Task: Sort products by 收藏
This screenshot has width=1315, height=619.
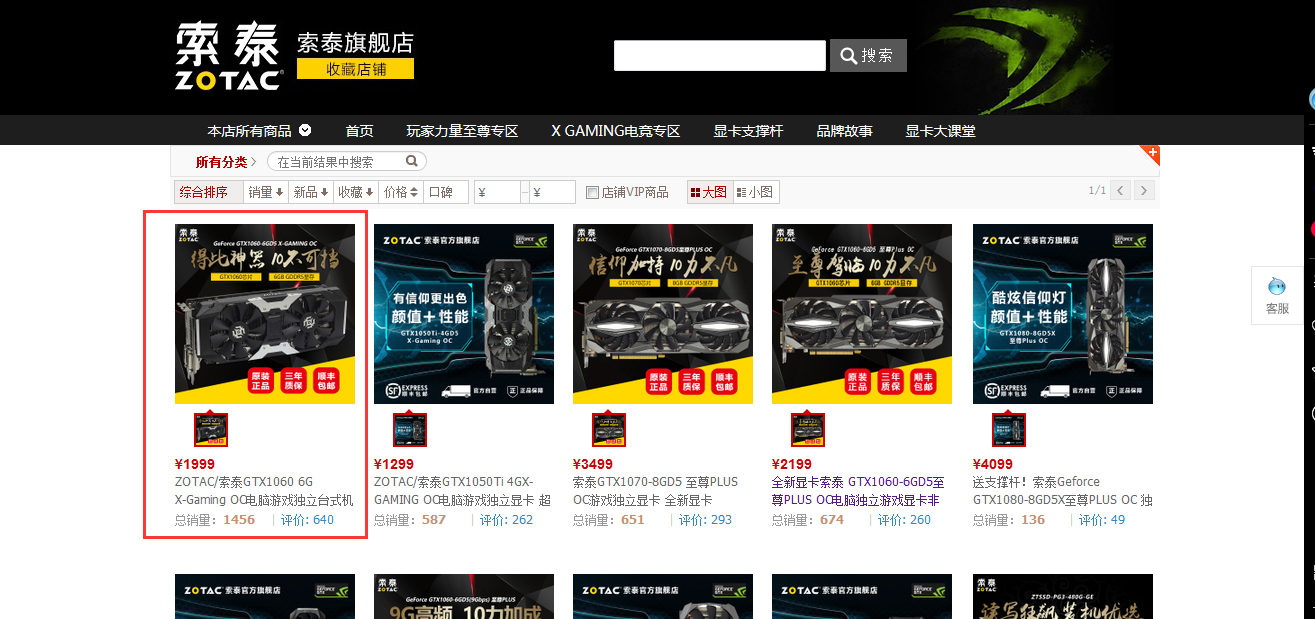Action: pyautogui.click(x=355, y=192)
